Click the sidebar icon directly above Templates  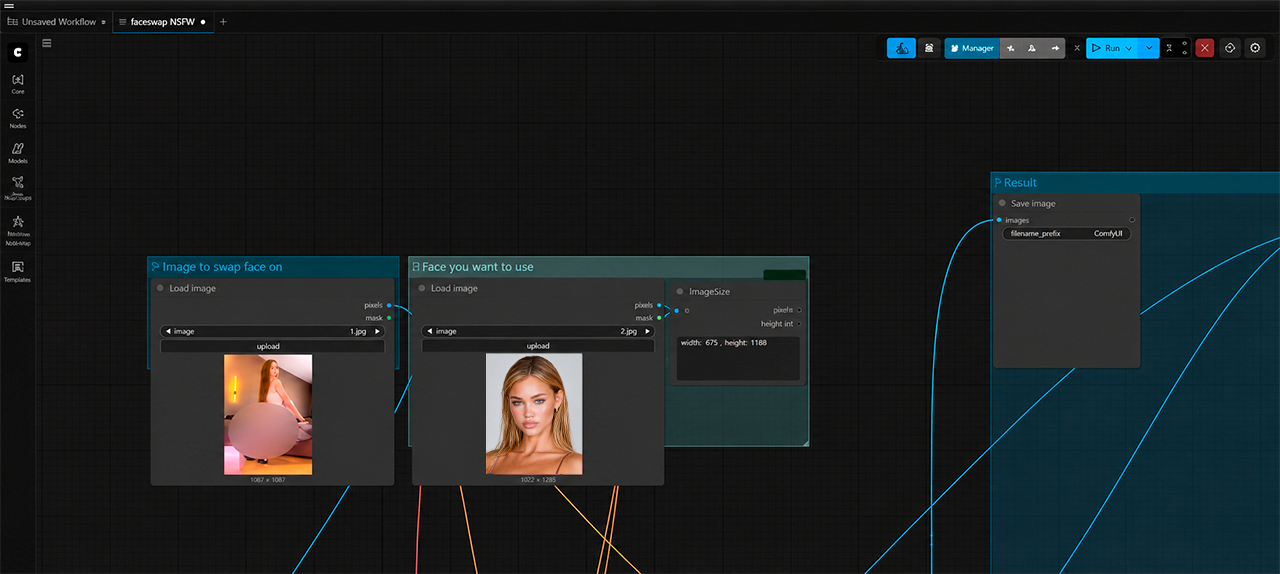(18, 230)
